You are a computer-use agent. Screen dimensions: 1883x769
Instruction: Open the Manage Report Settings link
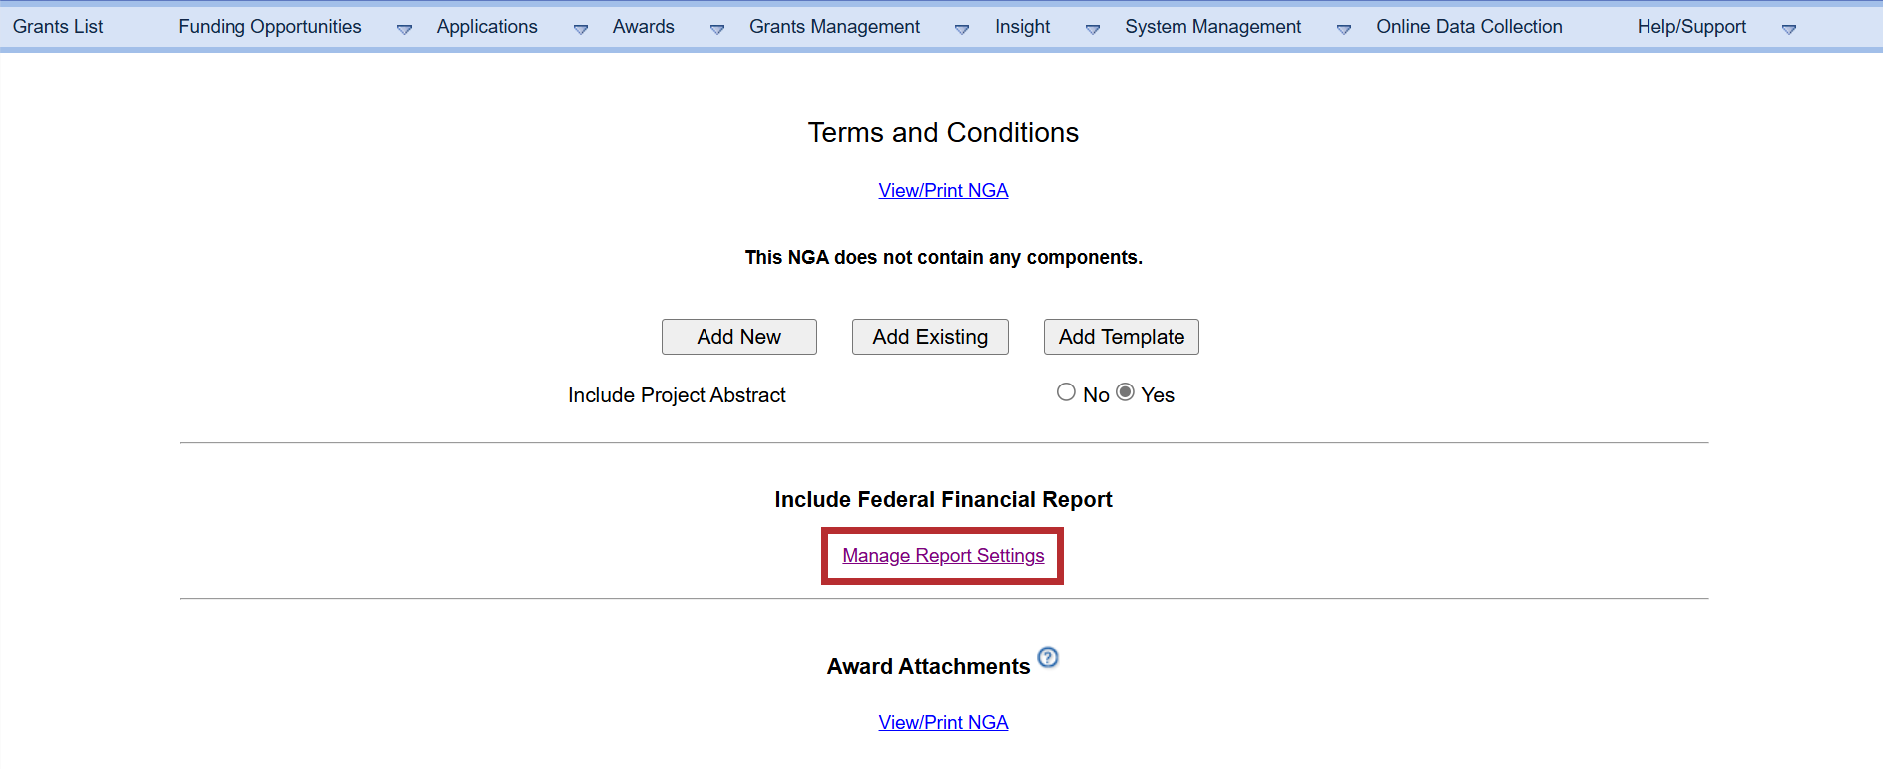(942, 556)
